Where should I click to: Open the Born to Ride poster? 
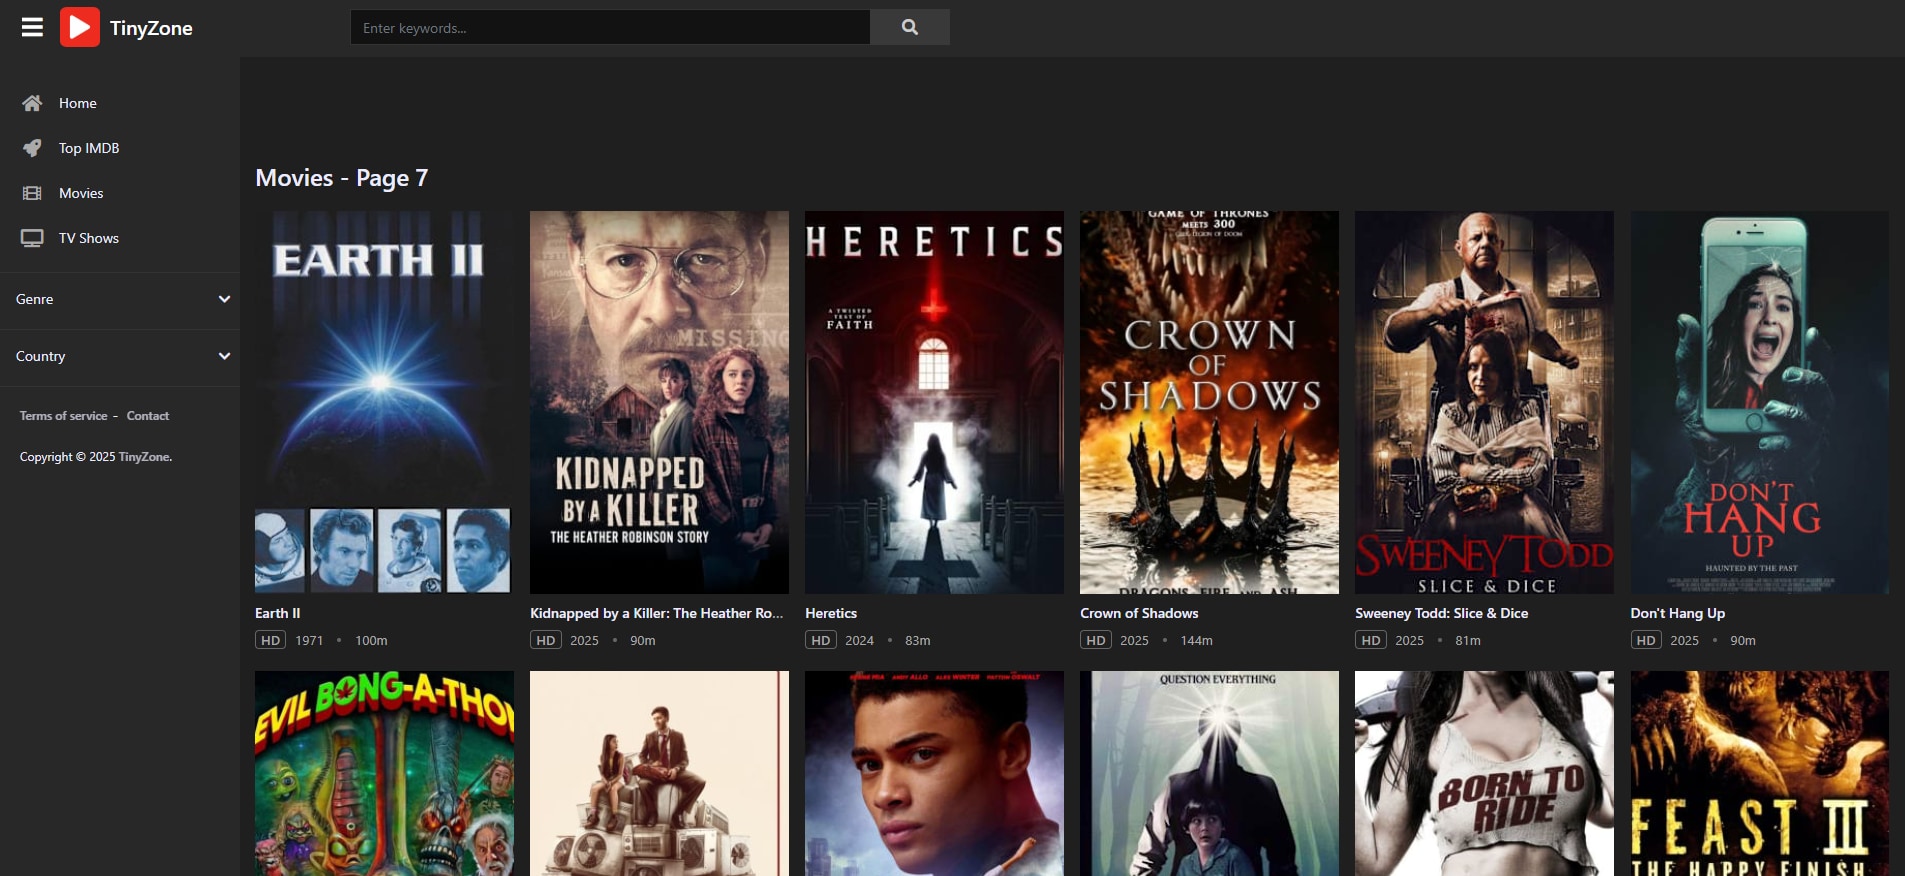click(1484, 773)
